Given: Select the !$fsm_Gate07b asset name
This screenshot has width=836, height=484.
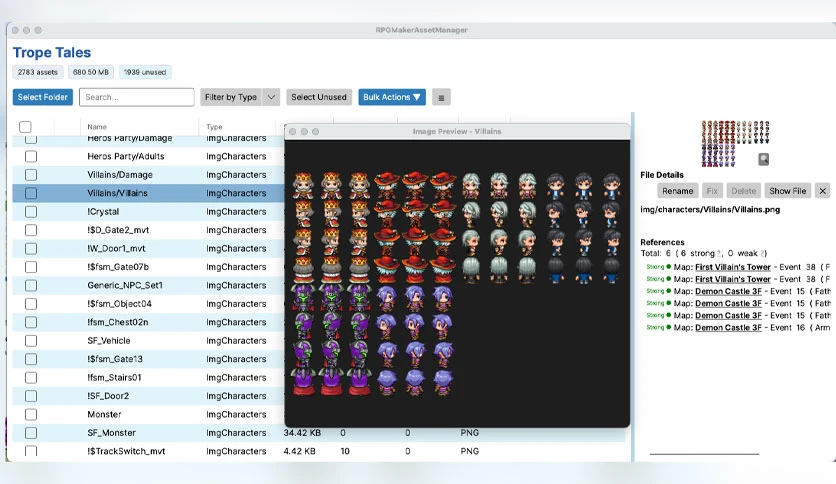Looking at the screenshot, I should 118,267.
